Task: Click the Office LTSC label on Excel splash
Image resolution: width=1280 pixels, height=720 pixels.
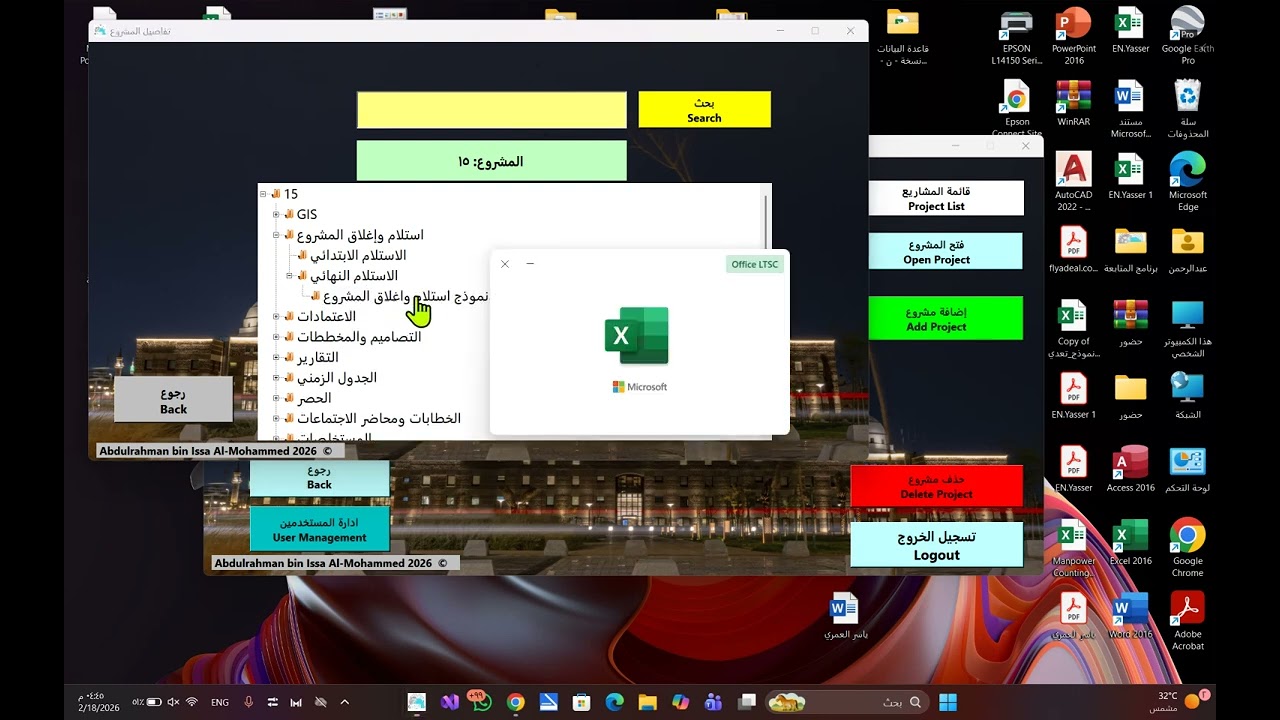Action: pyautogui.click(x=754, y=264)
